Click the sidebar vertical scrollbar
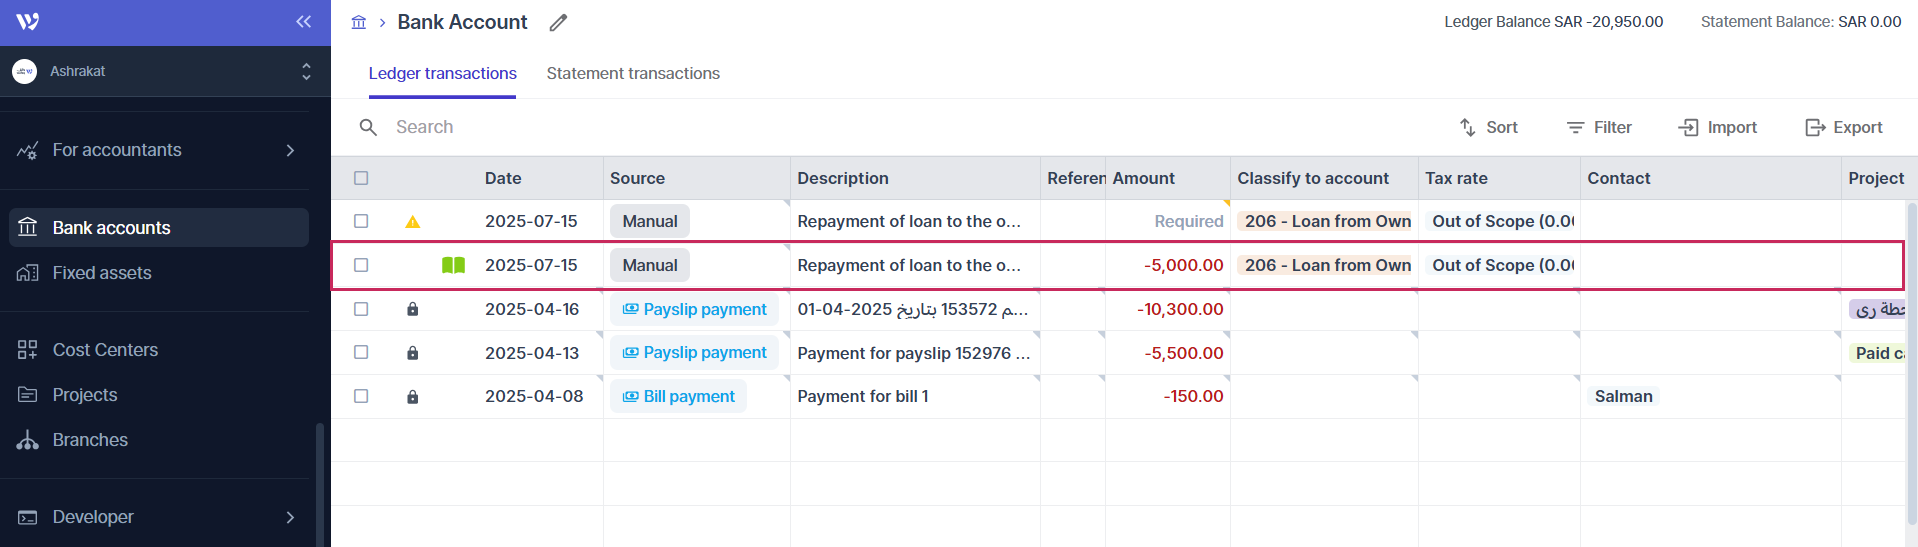 320,480
